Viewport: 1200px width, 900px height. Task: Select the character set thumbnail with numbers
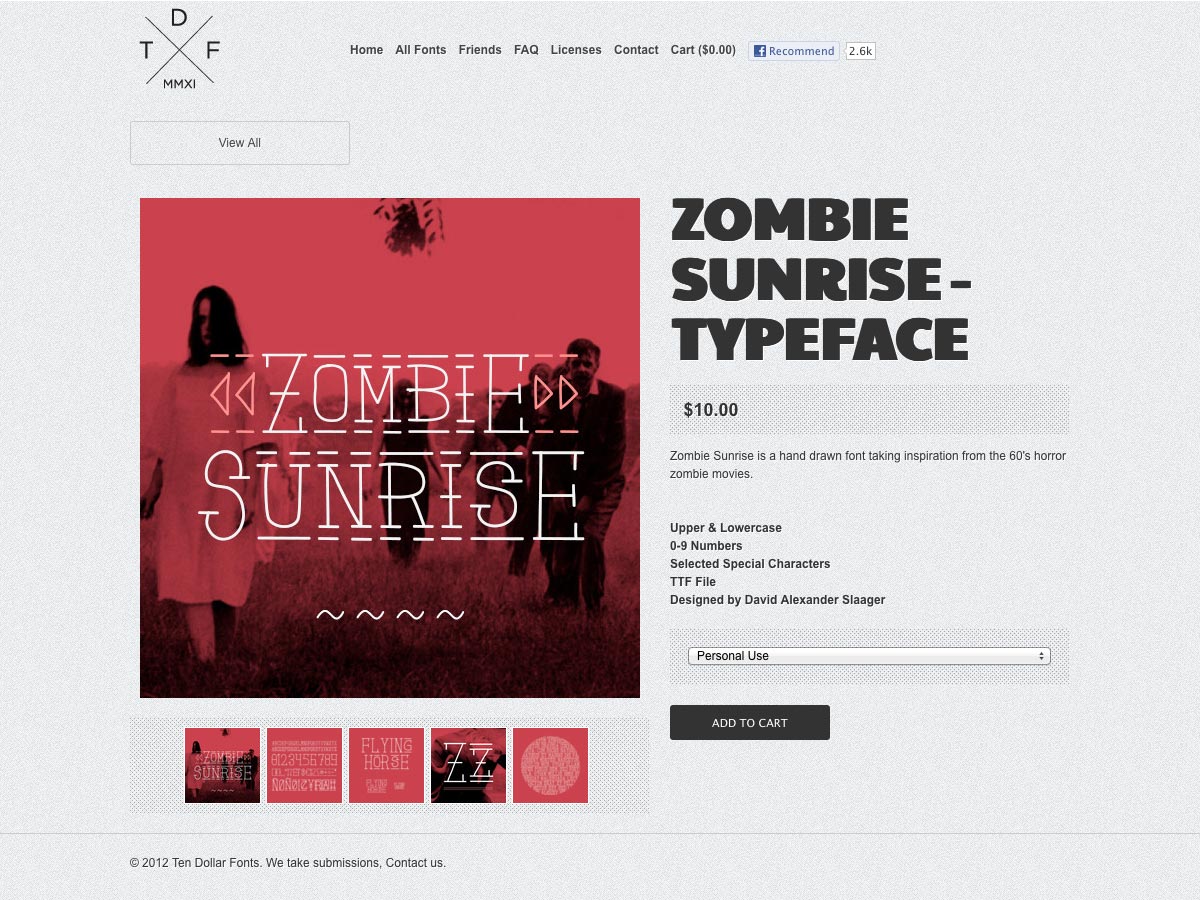click(x=304, y=765)
